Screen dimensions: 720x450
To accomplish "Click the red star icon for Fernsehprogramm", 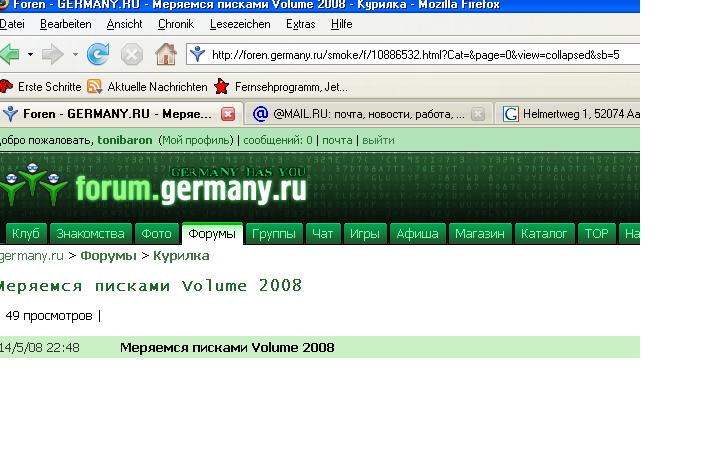I will [x=221, y=86].
